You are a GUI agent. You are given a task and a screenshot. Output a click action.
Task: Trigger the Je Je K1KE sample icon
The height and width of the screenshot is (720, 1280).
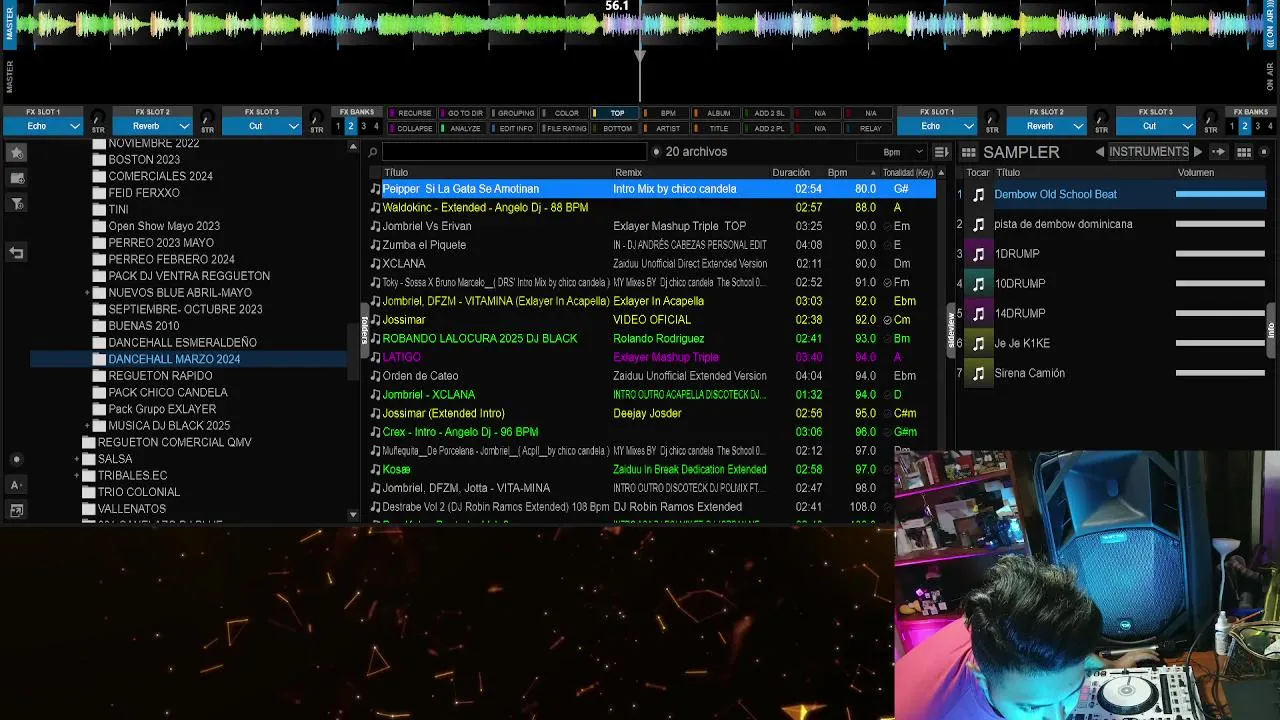tap(979, 344)
